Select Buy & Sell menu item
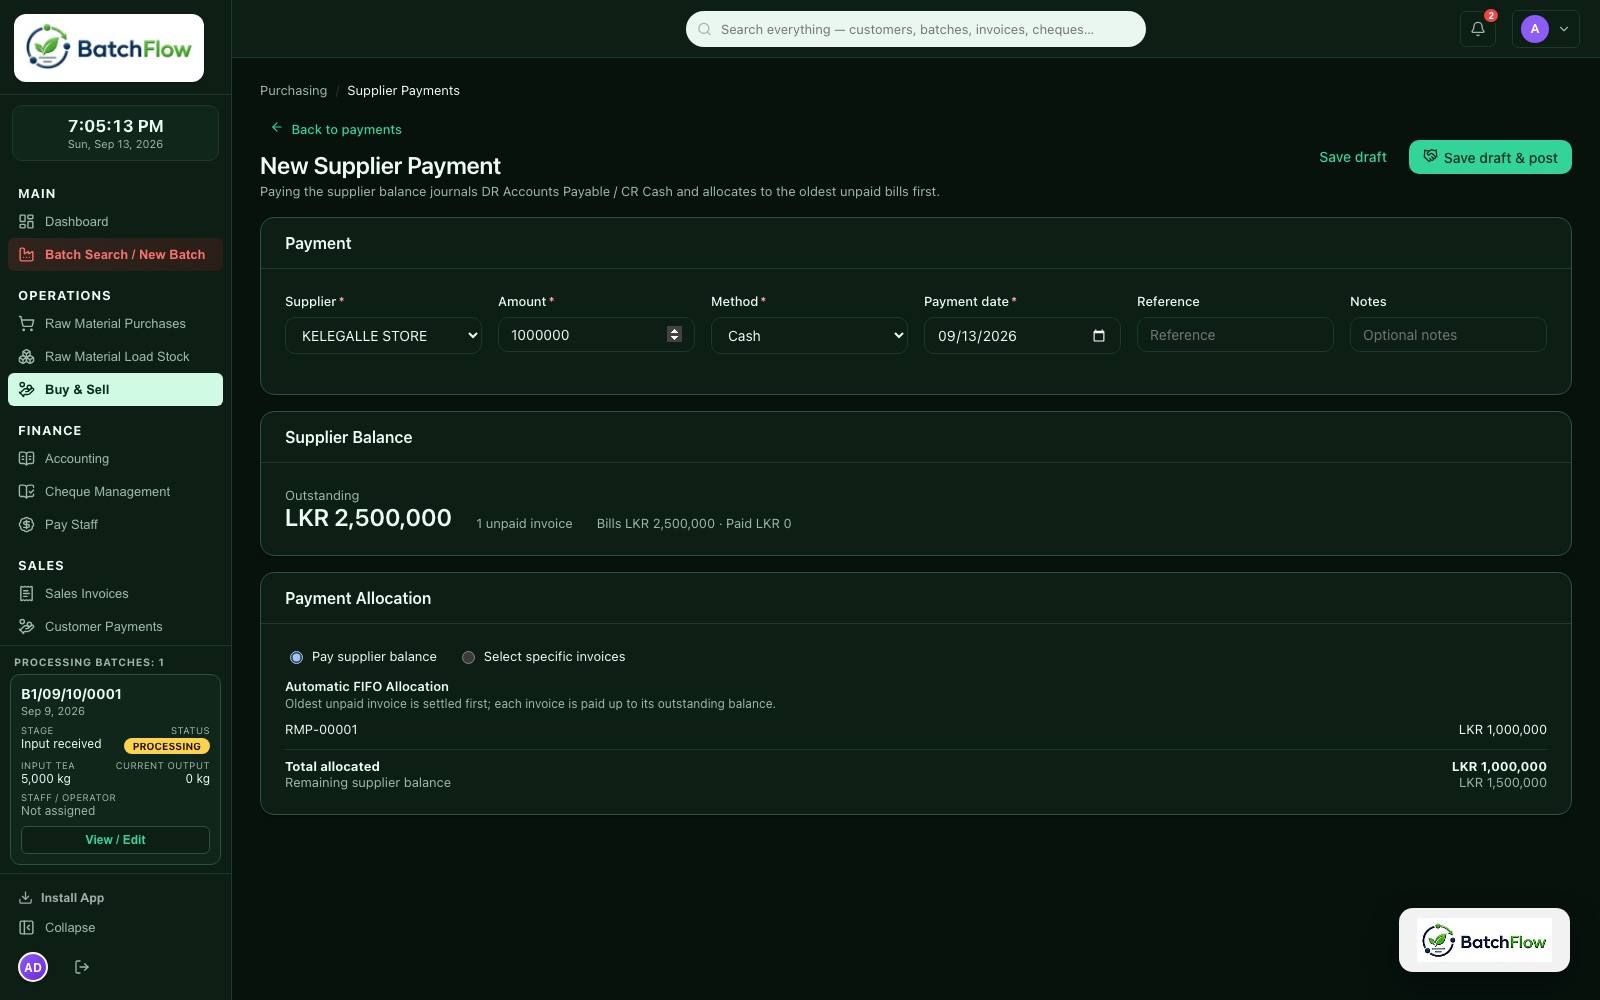The width and height of the screenshot is (1600, 1000). point(115,389)
